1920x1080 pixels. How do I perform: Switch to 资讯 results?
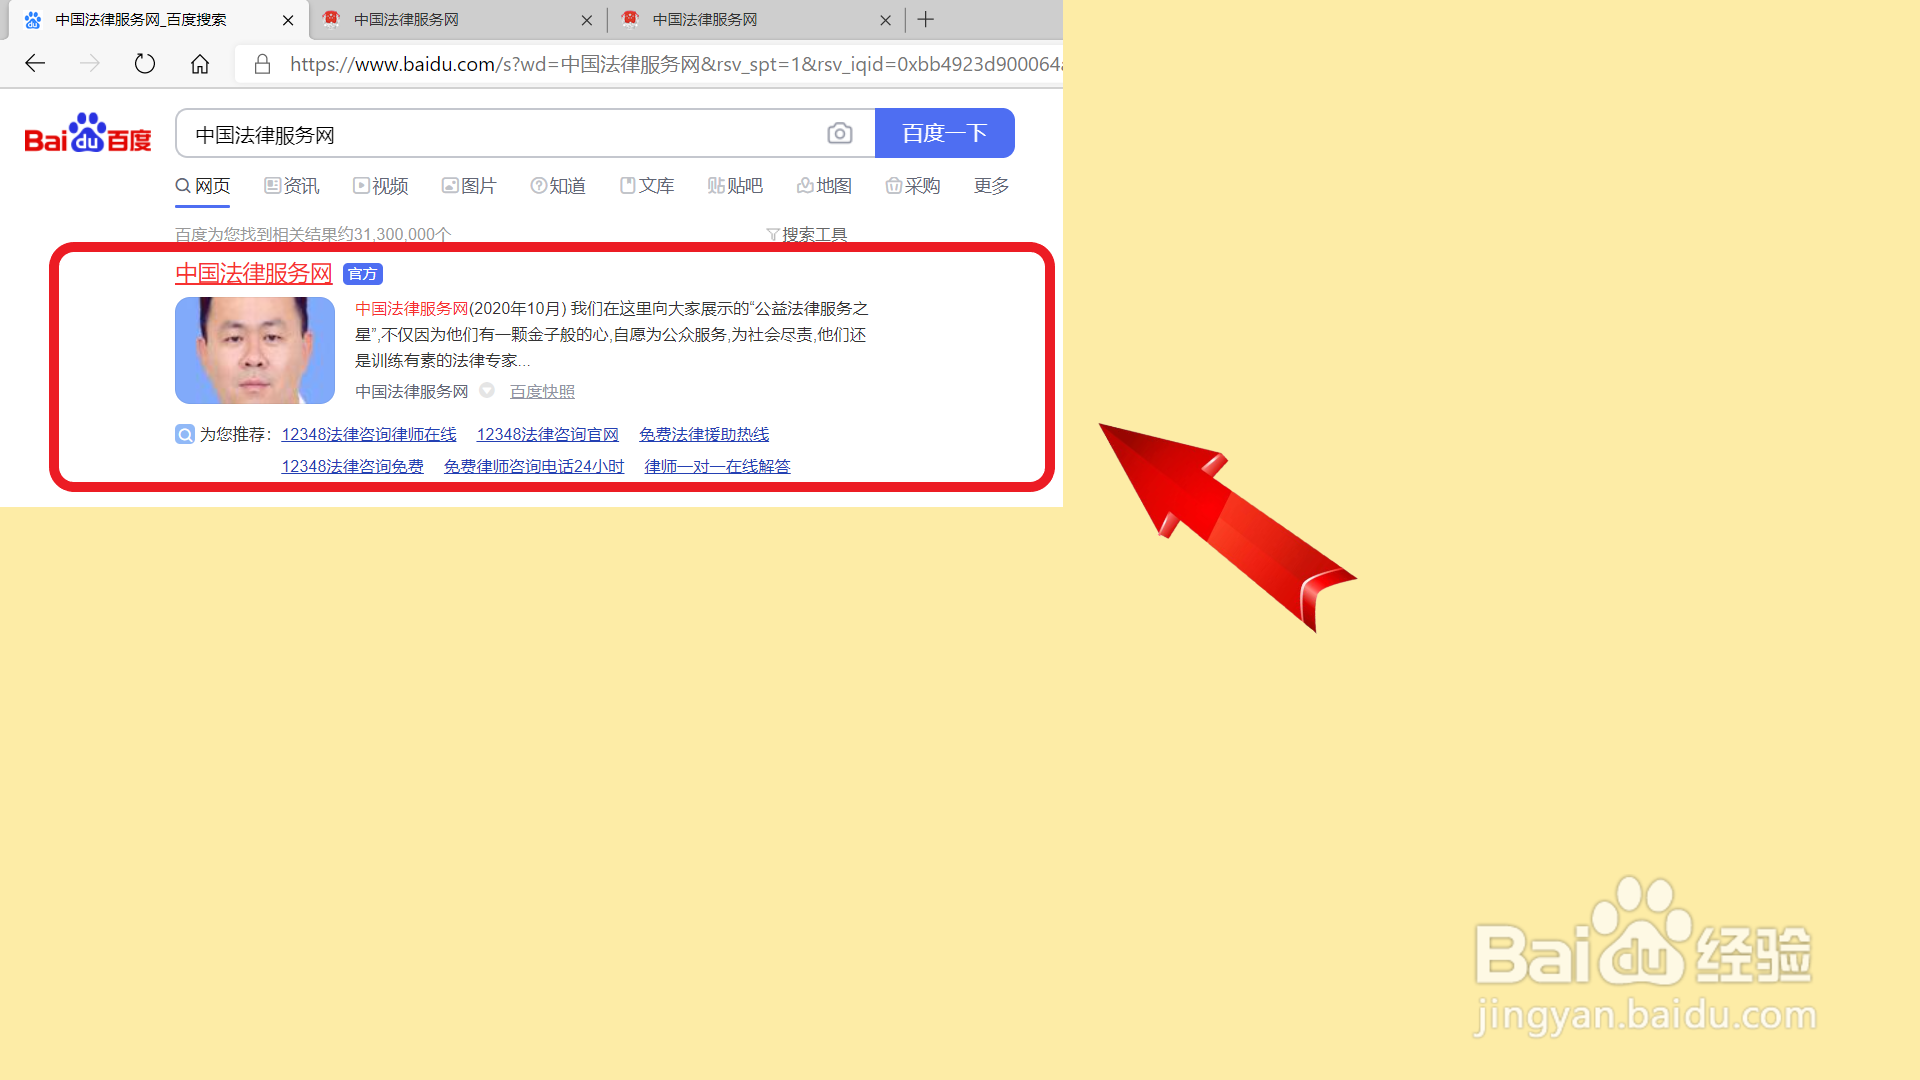point(292,186)
